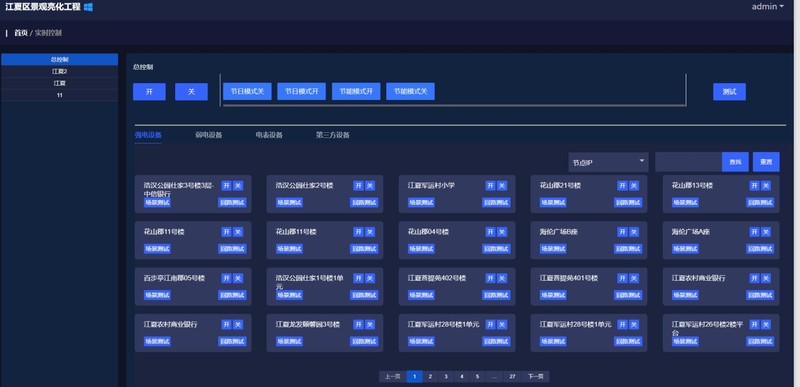Image resolution: width=800 pixels, height=387 pixels.
Task: Click 回路测试 on the 江夏军运村小学 card
Action: point(496,202)
